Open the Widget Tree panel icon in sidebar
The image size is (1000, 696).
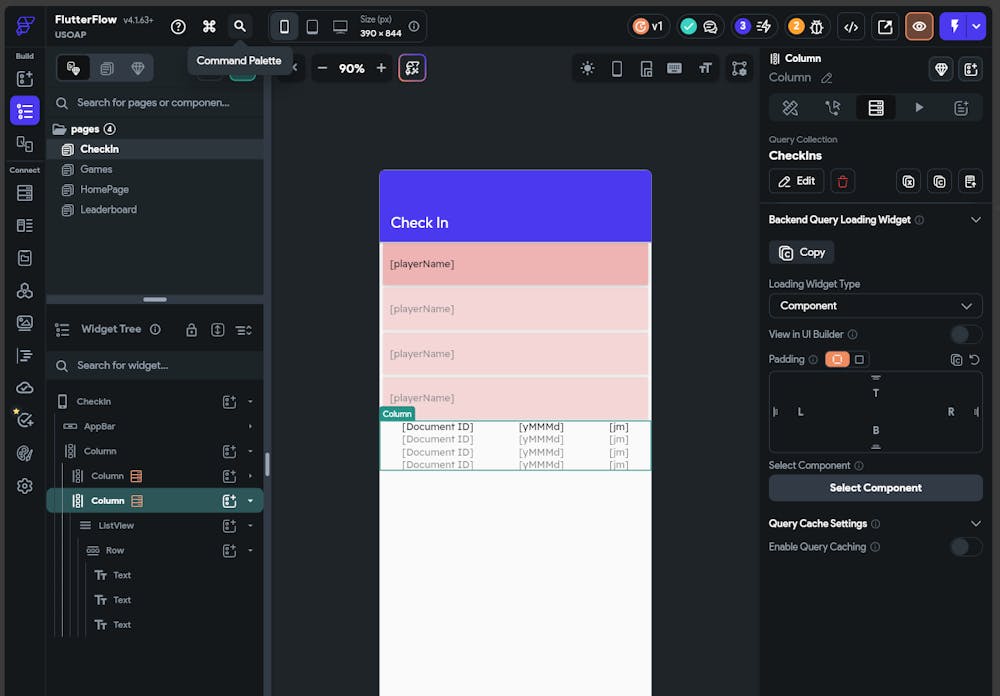coord(25,111)
